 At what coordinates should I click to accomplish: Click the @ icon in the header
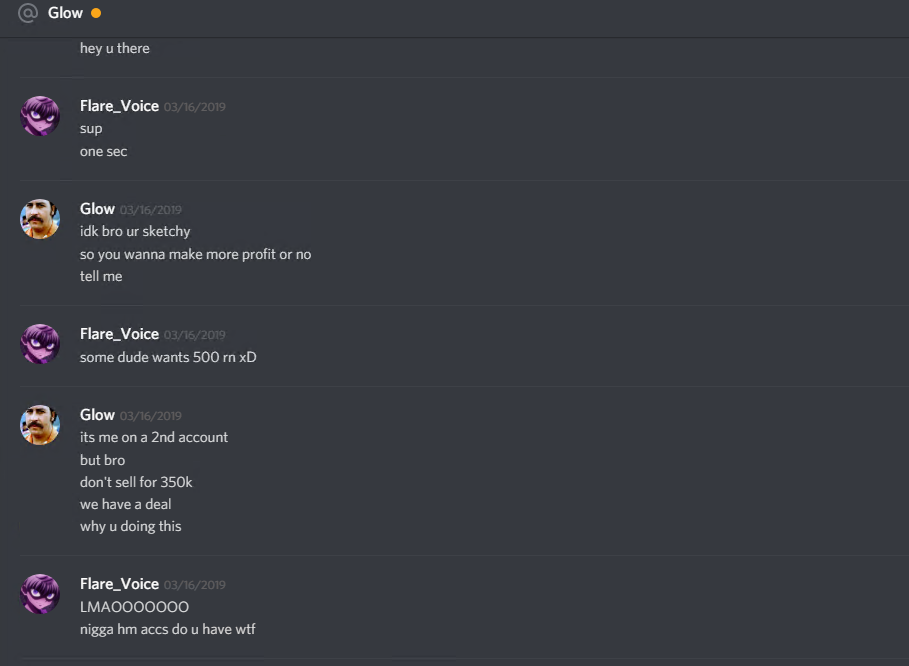(x=28, y=13)
